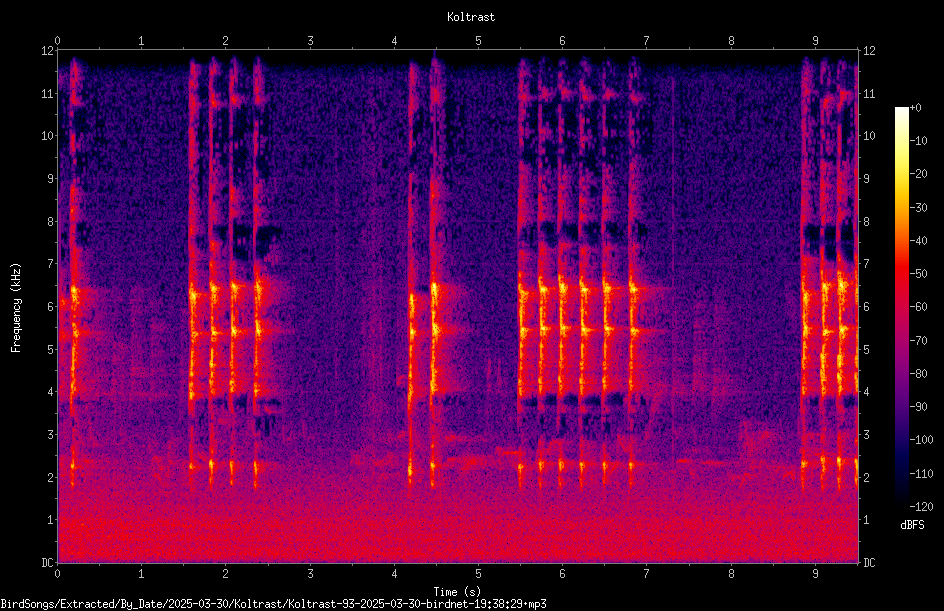Click the Koltrast mp3 file path text
The width and height of the screenshot is (944, 611).
tap(273, 604)
